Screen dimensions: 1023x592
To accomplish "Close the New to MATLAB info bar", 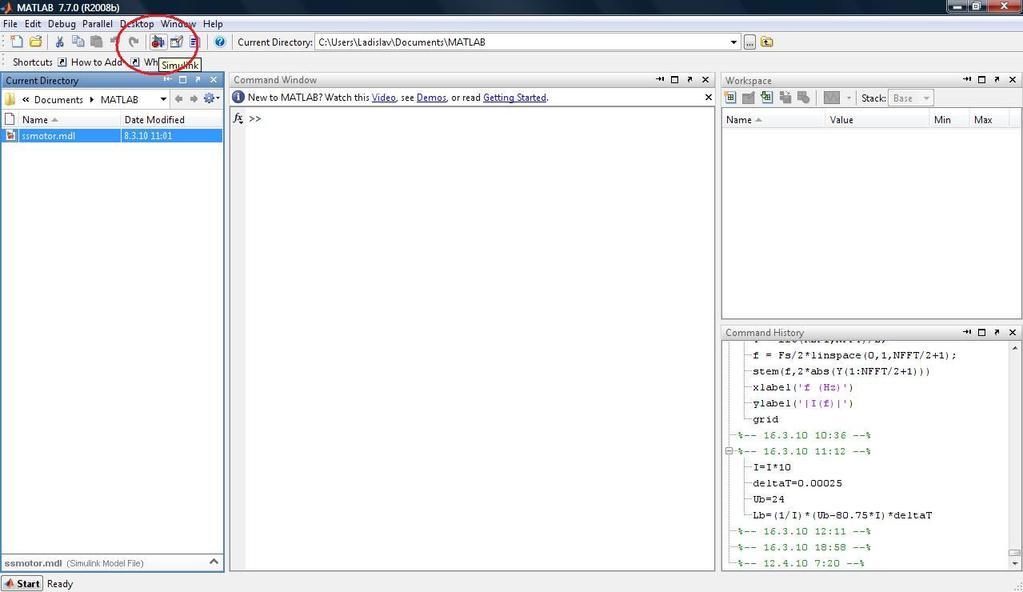I will pos(709,97).
